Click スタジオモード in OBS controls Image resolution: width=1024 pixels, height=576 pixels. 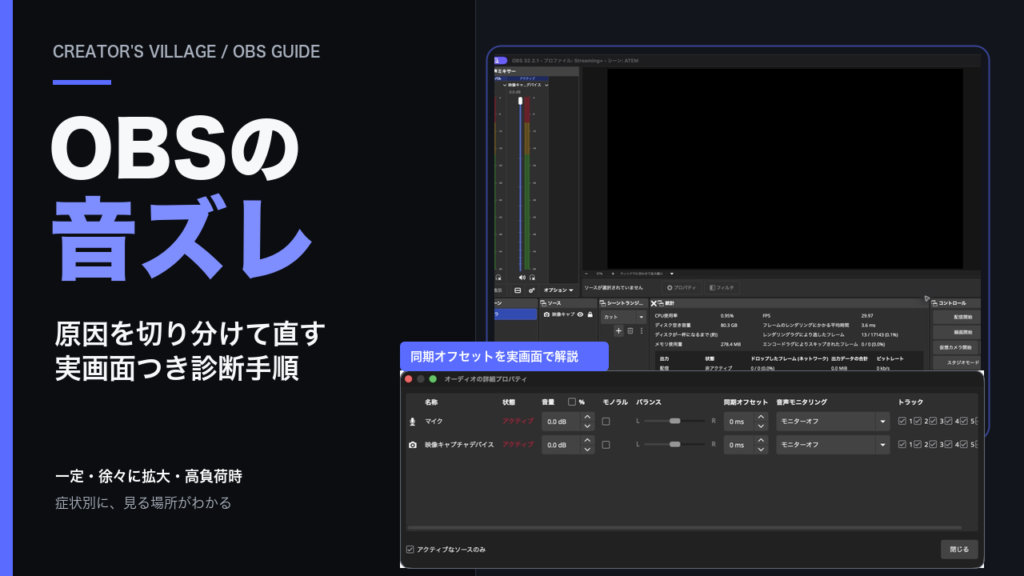pyautogui.click(x=957, y=362)
